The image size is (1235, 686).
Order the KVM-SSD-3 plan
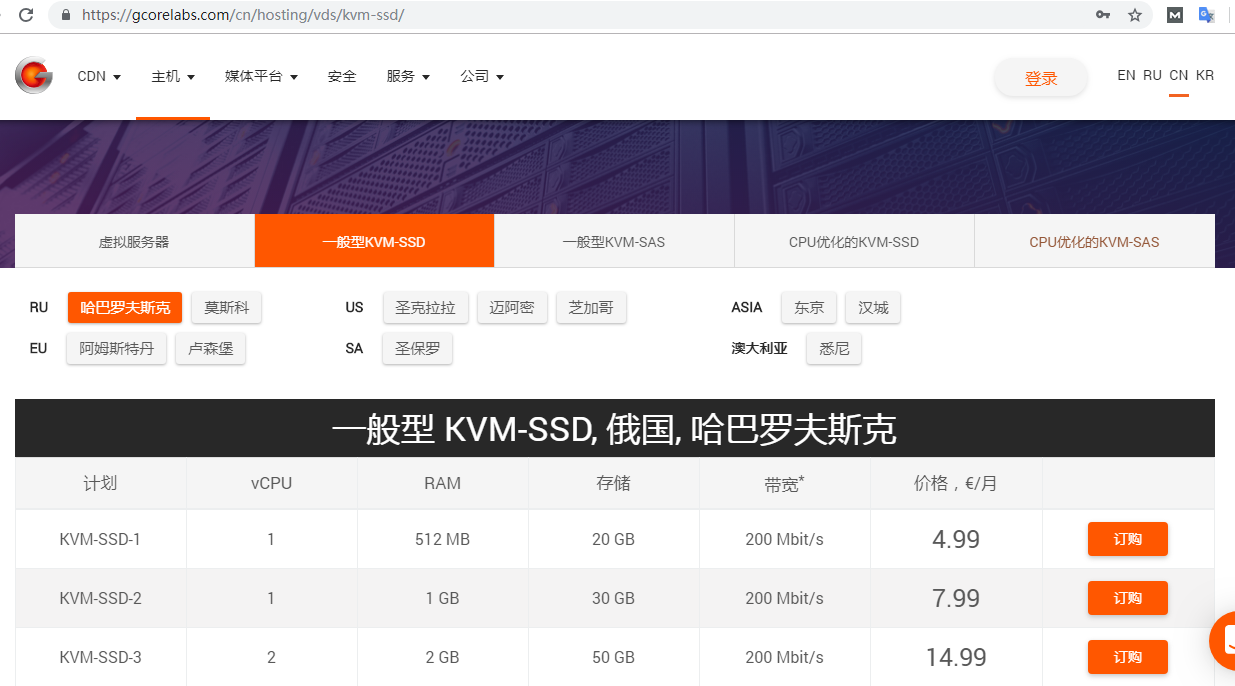coord(1128,657)
